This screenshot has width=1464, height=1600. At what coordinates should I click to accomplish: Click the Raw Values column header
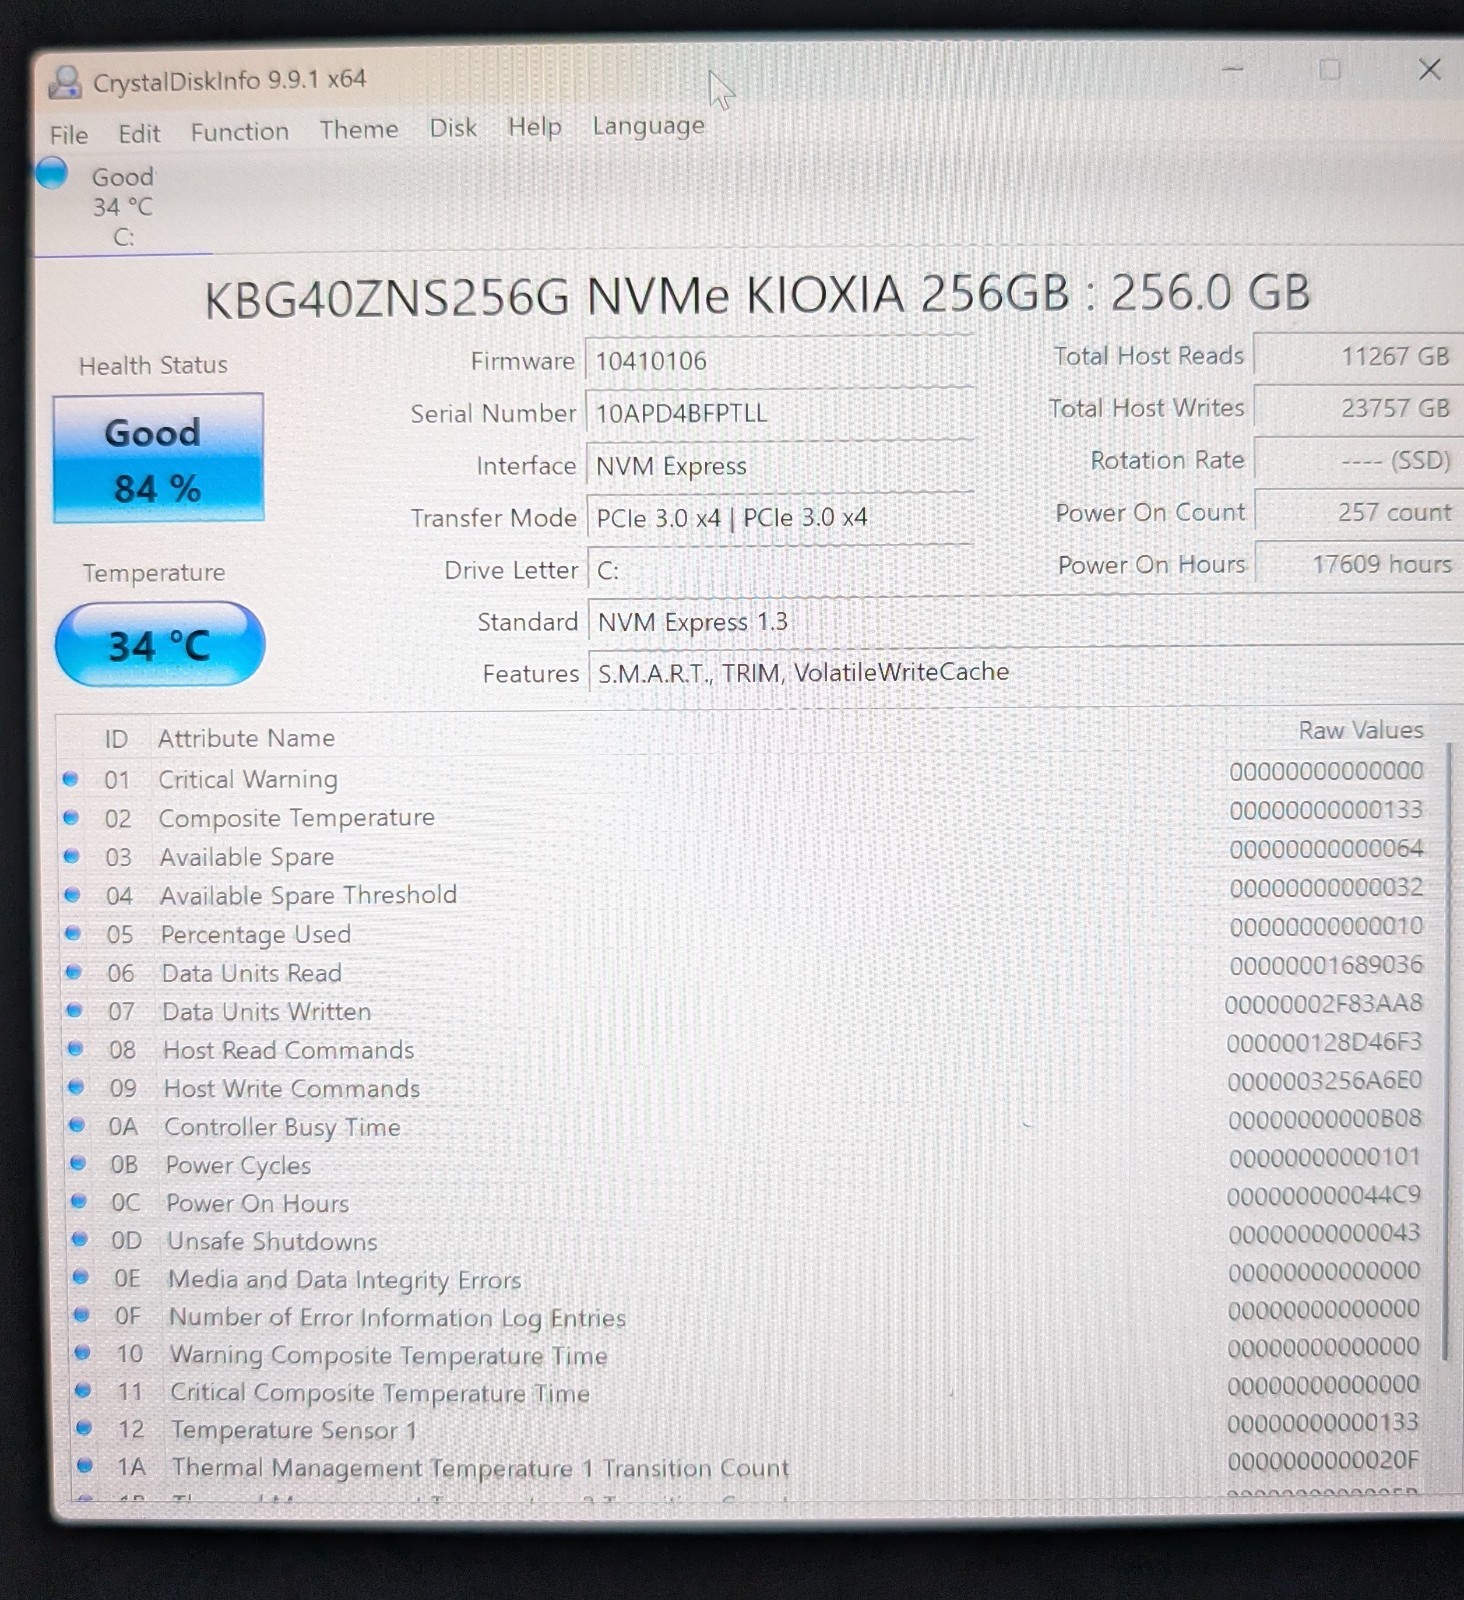click(1361, 730)
